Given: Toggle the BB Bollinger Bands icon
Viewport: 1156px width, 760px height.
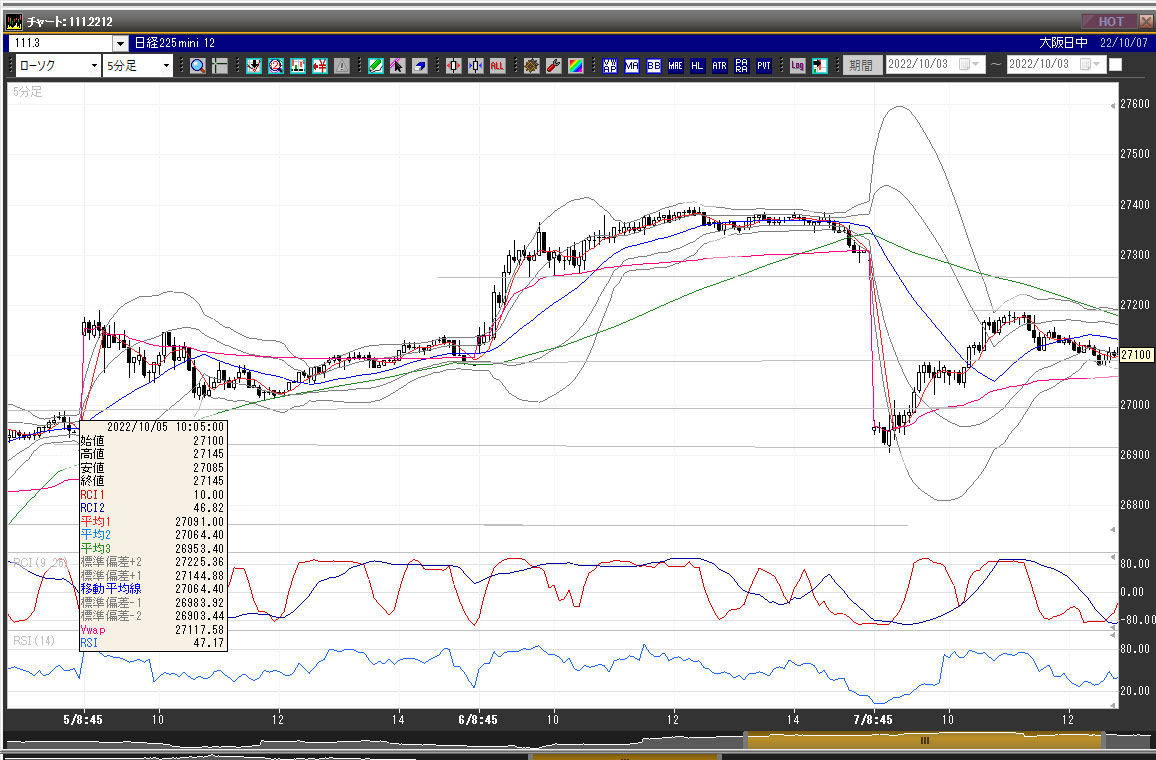Looking at the screenshot, I should pyautogui.click(x=654, y=66).
